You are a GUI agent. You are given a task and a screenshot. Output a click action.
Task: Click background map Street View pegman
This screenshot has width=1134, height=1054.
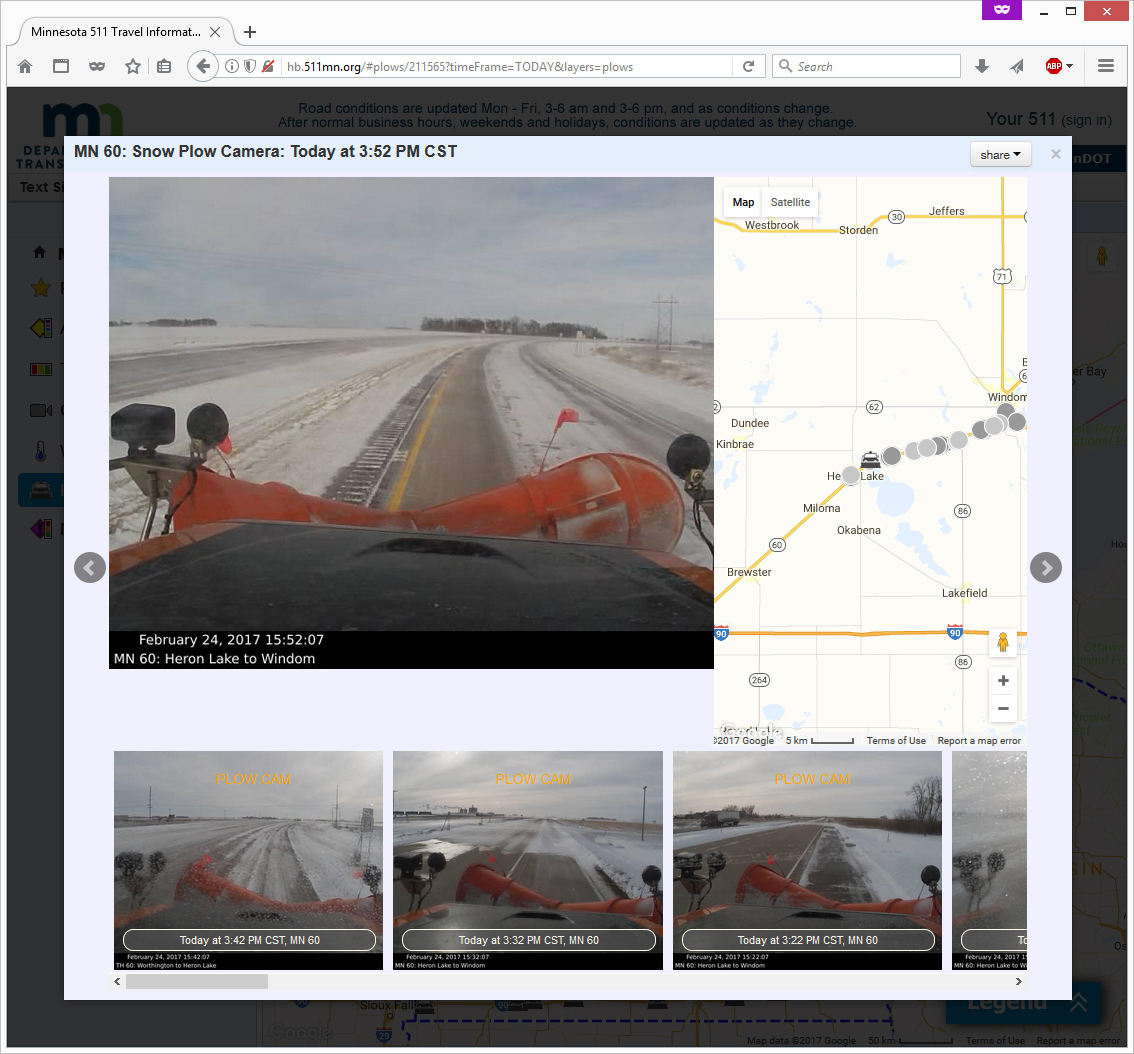pos(1101,256)
